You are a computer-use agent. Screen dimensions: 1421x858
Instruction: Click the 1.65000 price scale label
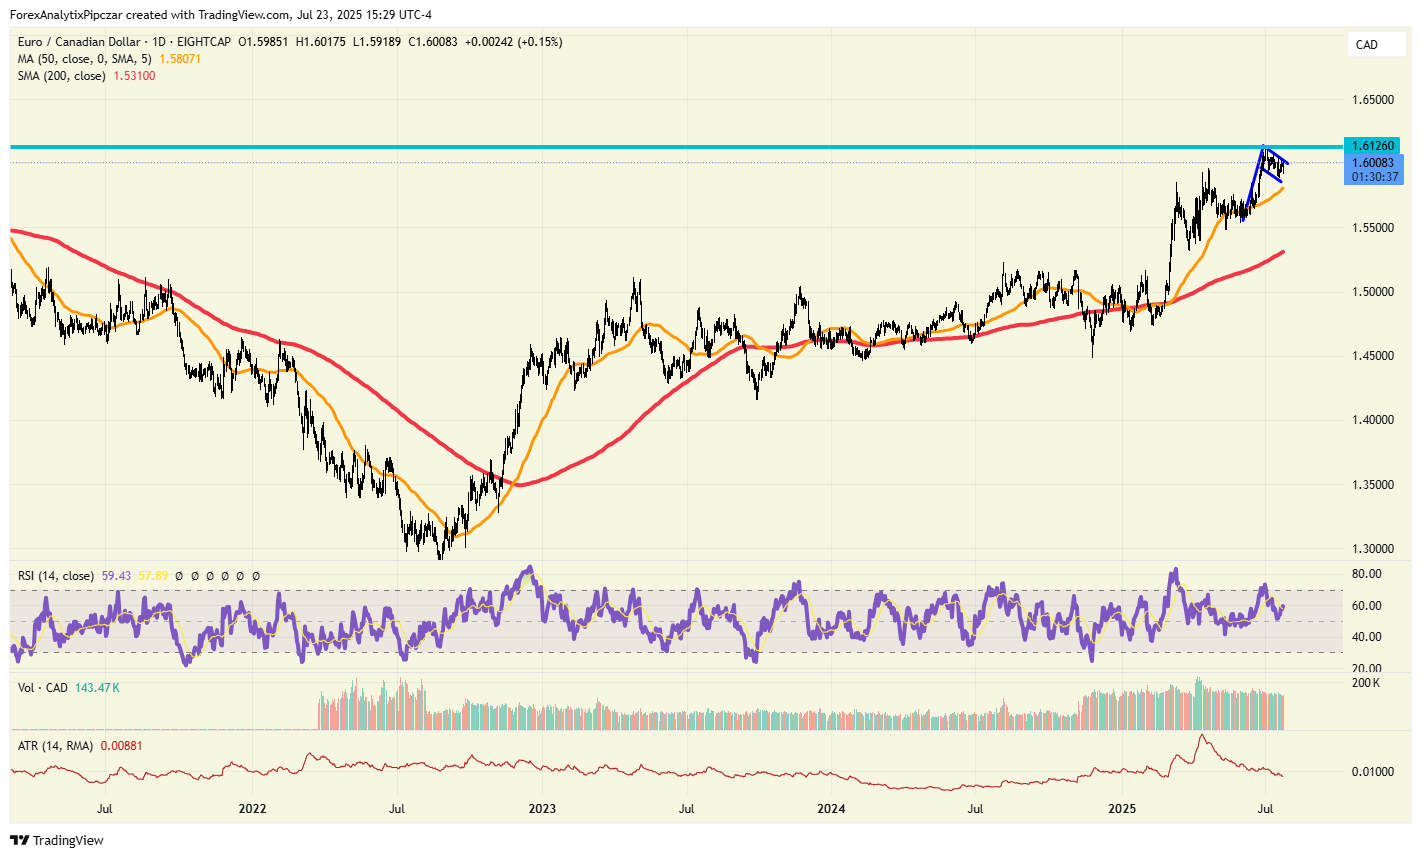point(1372,100)
